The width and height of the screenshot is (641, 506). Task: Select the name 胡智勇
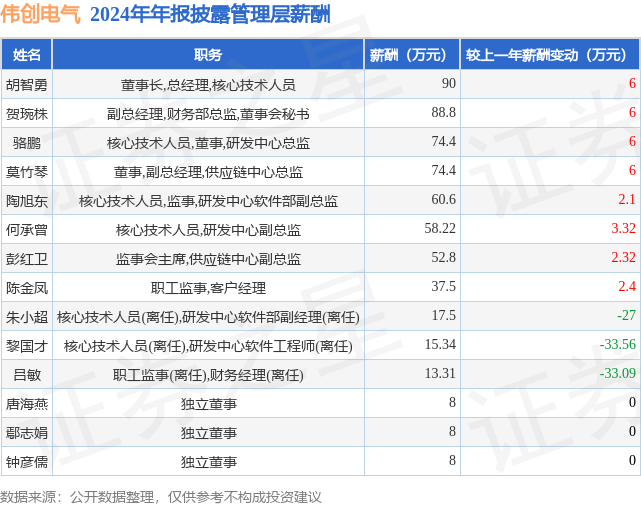click(x=27, y=85)
